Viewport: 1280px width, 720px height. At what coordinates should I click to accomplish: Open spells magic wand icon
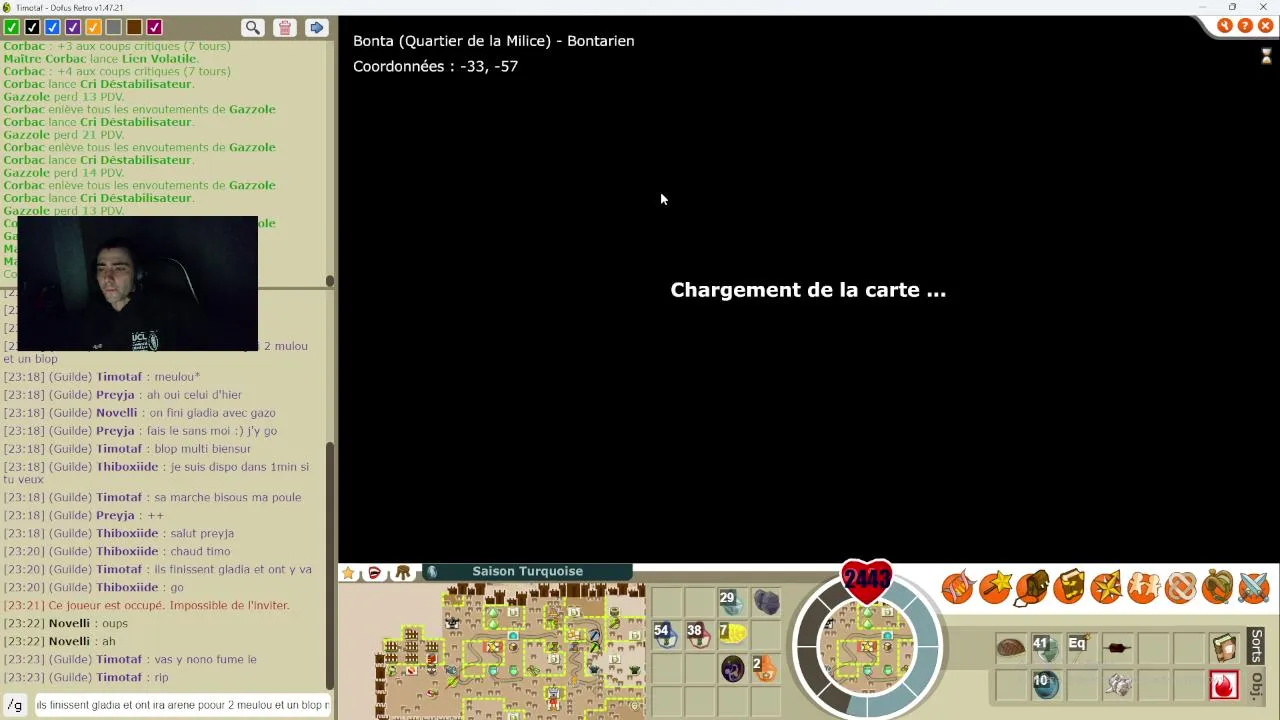click(x=995, y=588)
